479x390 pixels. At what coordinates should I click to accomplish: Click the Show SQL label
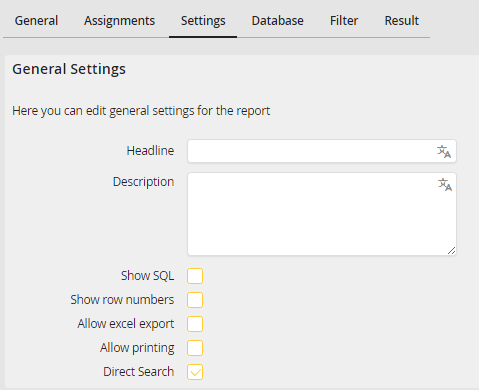click(x=148, y=276)
